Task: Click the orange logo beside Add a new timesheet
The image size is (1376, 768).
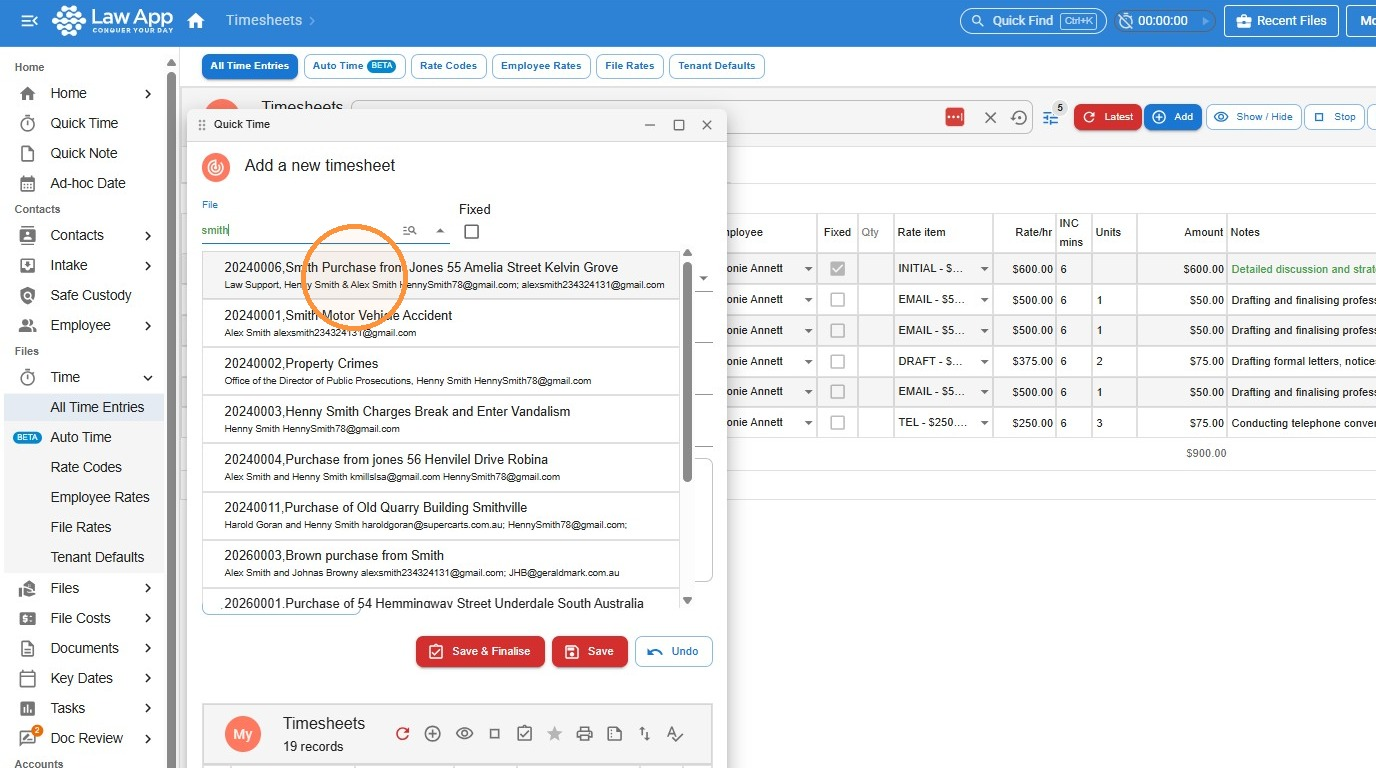Action: pyautogui.click(x=216, y=167)
